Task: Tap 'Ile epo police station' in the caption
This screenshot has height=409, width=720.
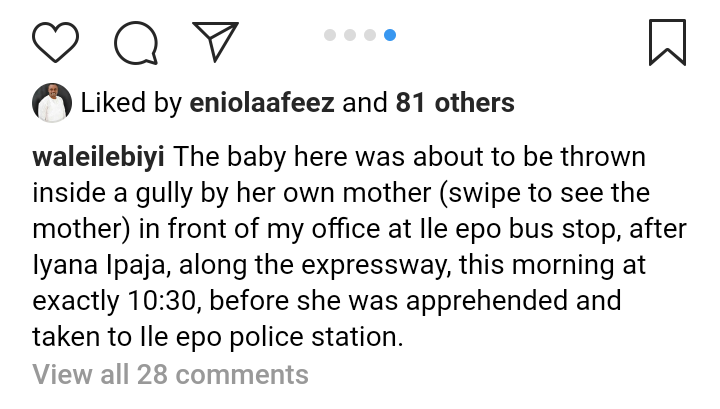Action: tap(266, 337)
